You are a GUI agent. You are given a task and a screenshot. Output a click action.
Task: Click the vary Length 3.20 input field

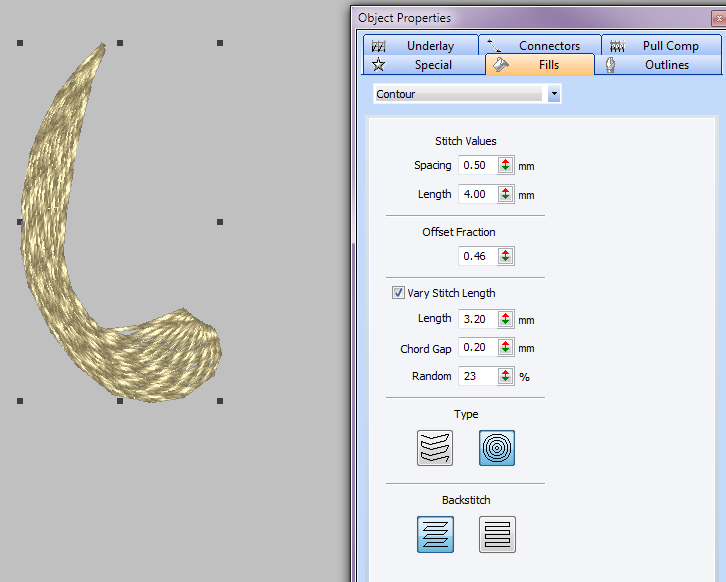[477, 319]
